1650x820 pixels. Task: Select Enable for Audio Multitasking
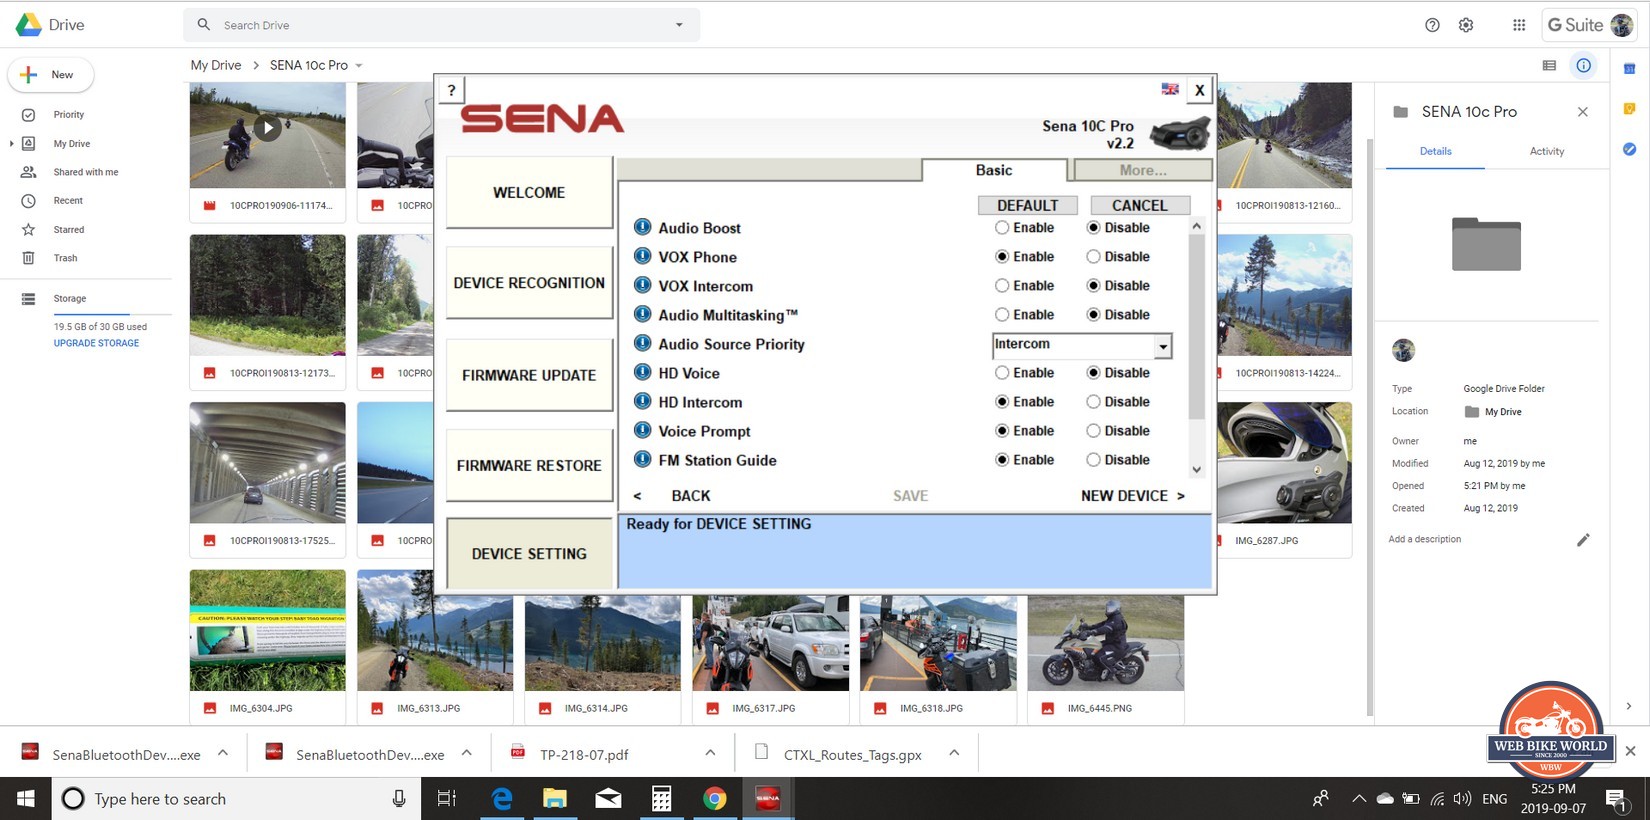click(1002, 315)
